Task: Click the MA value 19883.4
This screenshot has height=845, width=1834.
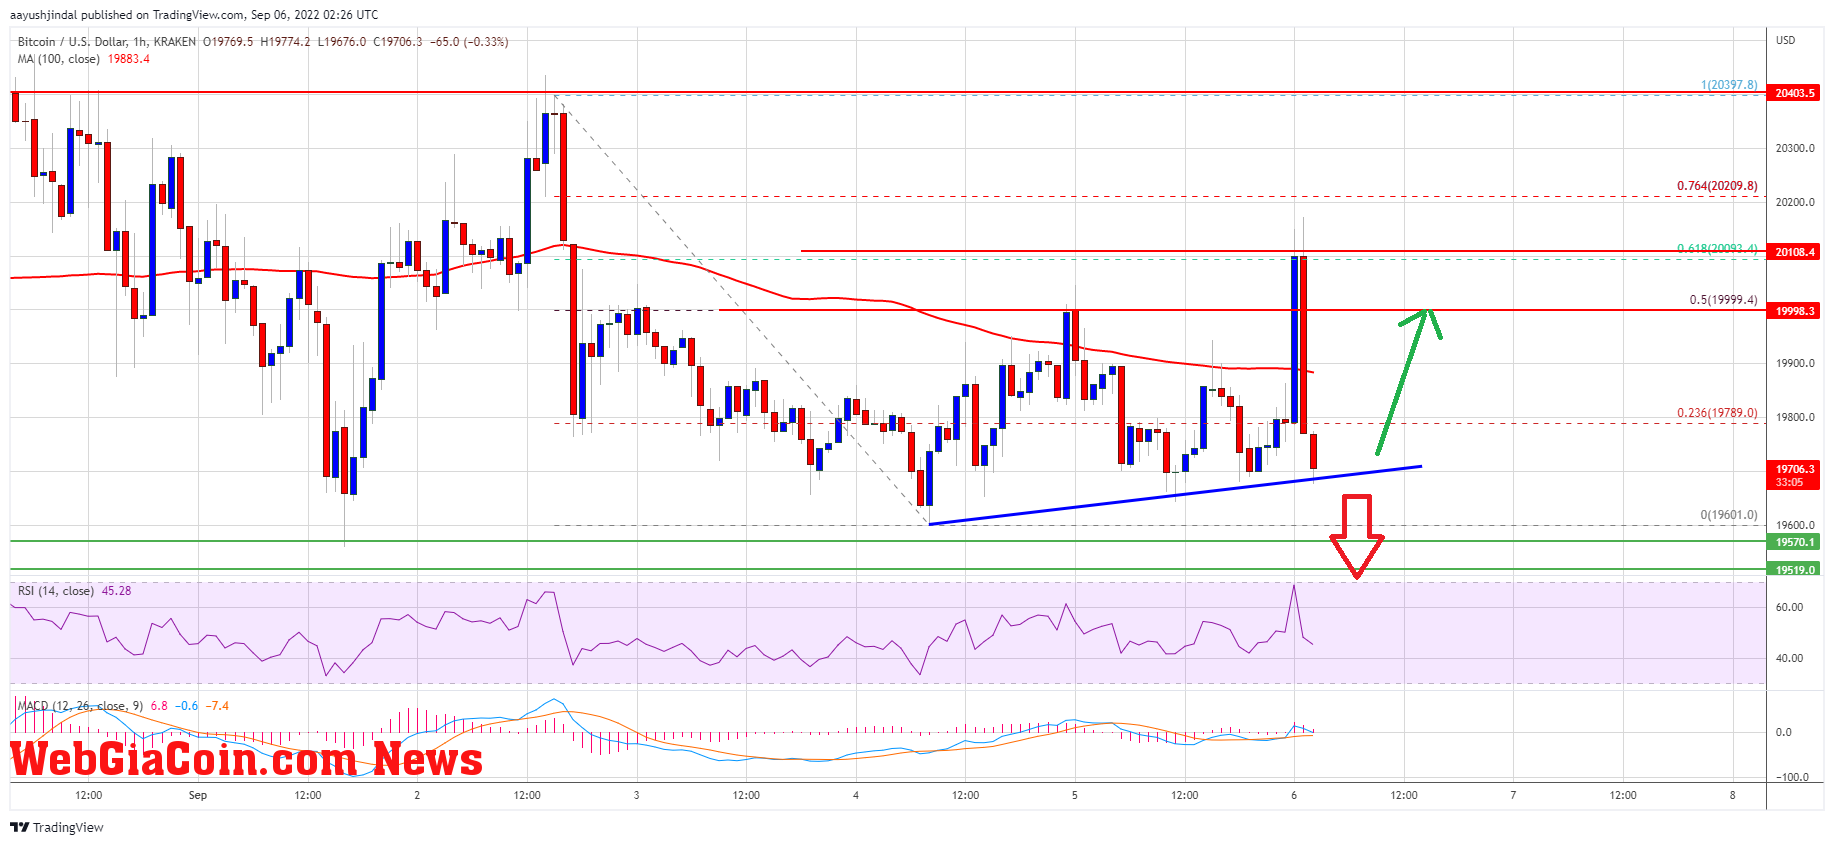Action: (129, 59)
